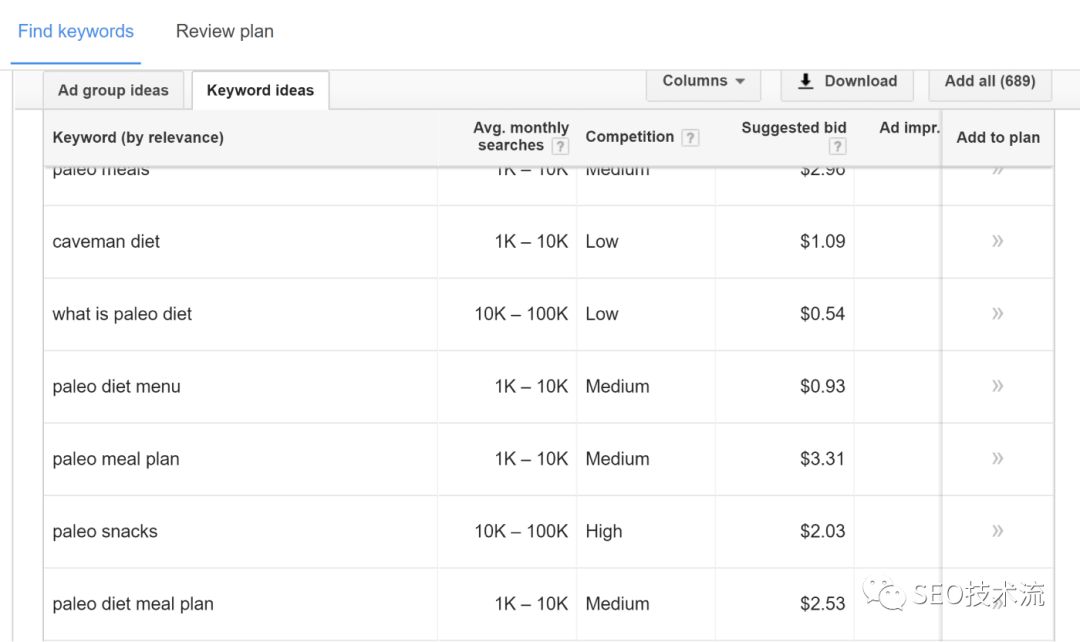Viewport: 1080px width, 642px height.
Task: Add 'paleo diet menu' to plan
Action: [997, 386]
